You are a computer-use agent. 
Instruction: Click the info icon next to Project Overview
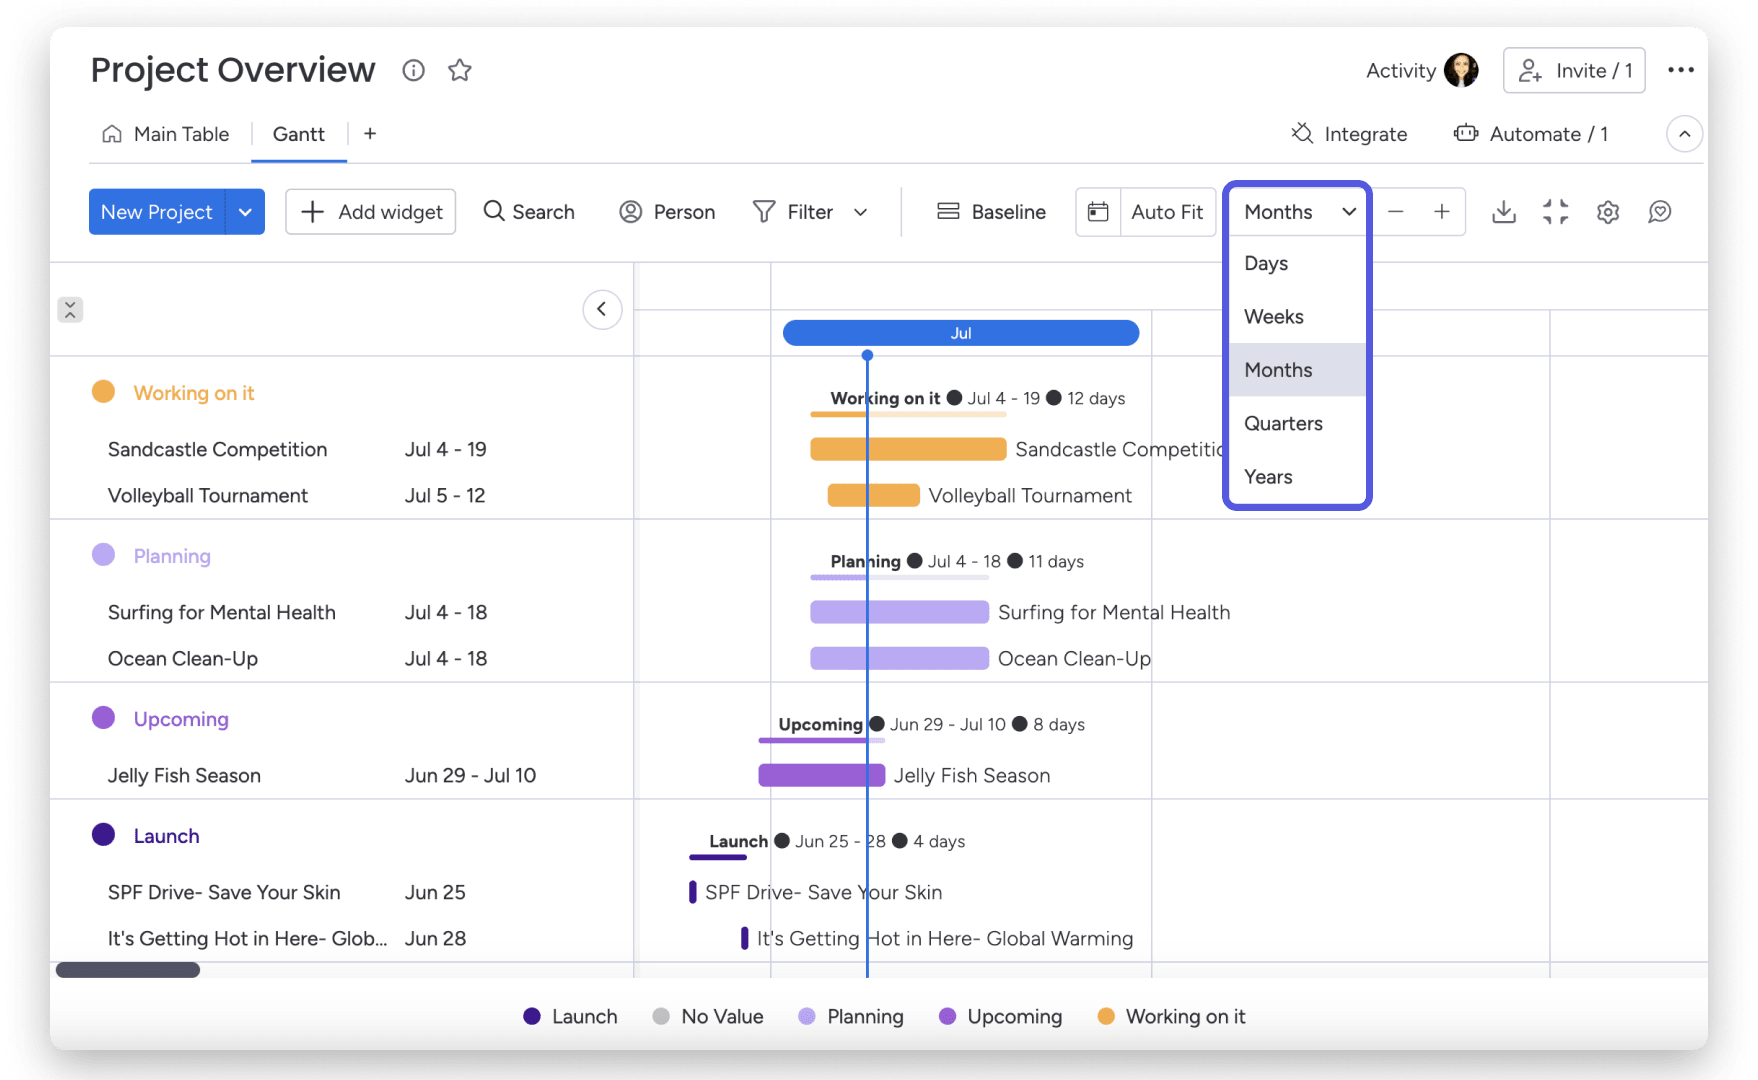413,70
